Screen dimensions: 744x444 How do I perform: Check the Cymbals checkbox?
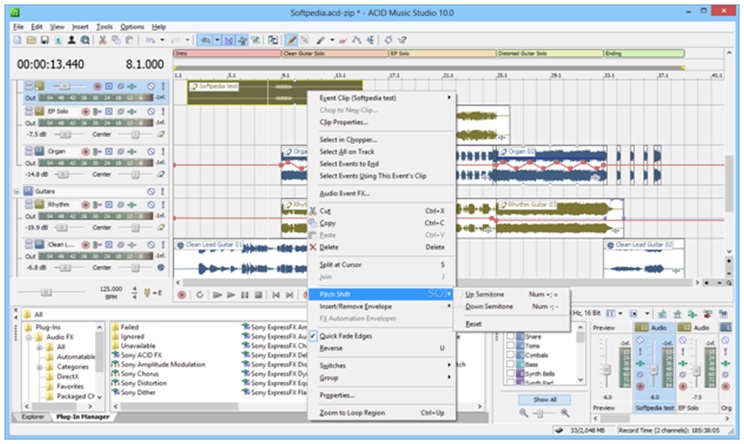pos(511,355)
